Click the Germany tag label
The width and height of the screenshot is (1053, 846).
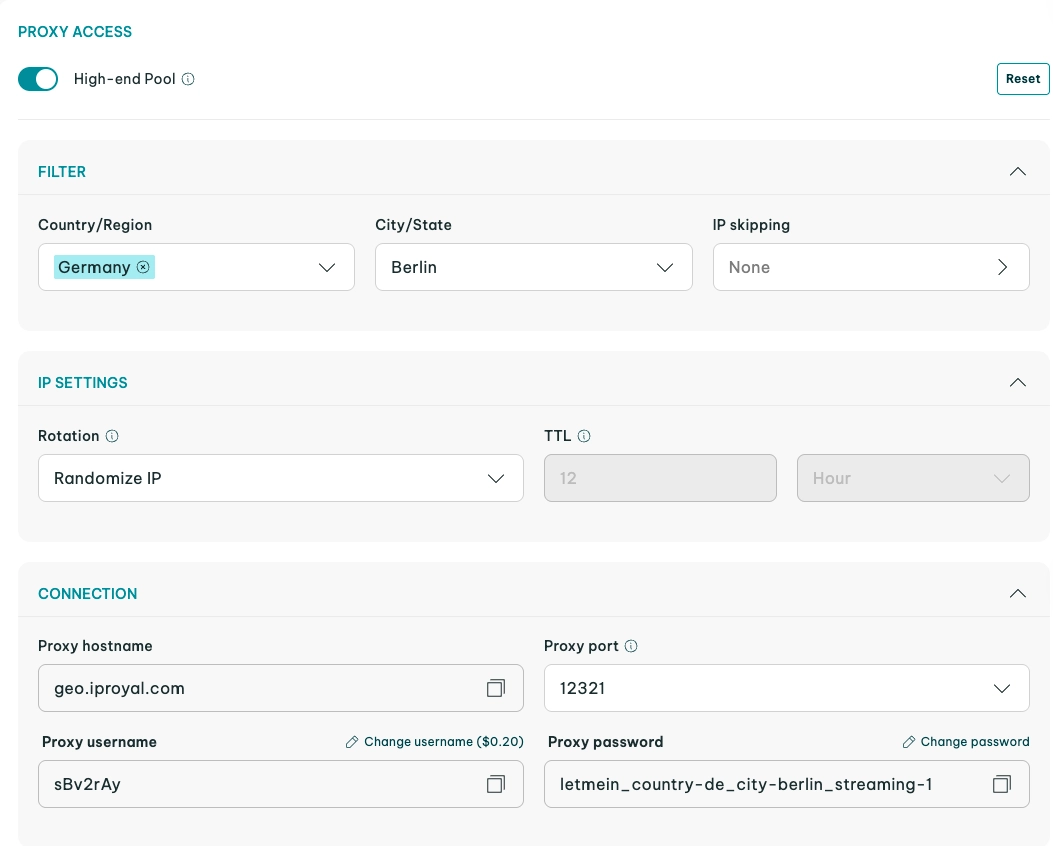(94, 267)
